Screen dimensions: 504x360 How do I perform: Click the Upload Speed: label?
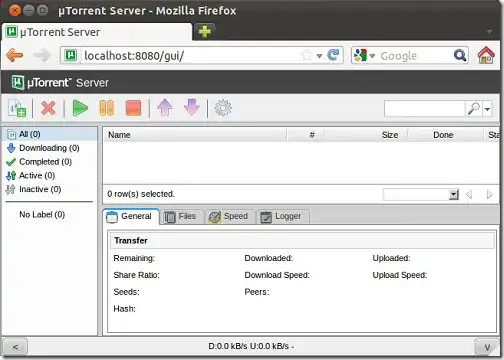400,275
